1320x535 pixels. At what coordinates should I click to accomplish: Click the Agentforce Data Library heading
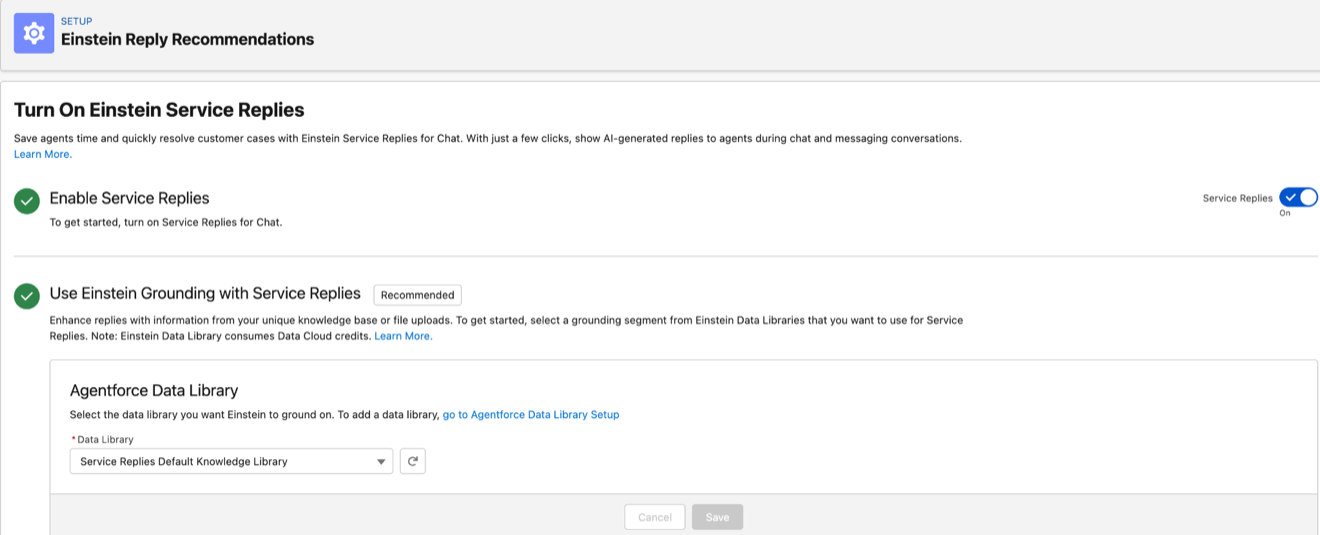(154, 390)
